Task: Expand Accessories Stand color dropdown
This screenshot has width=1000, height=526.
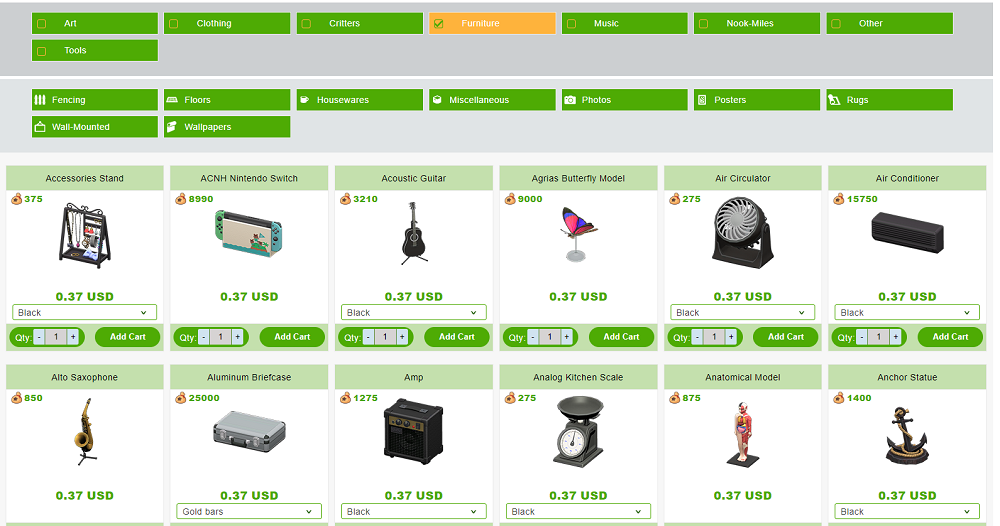Action: [85, 312]
